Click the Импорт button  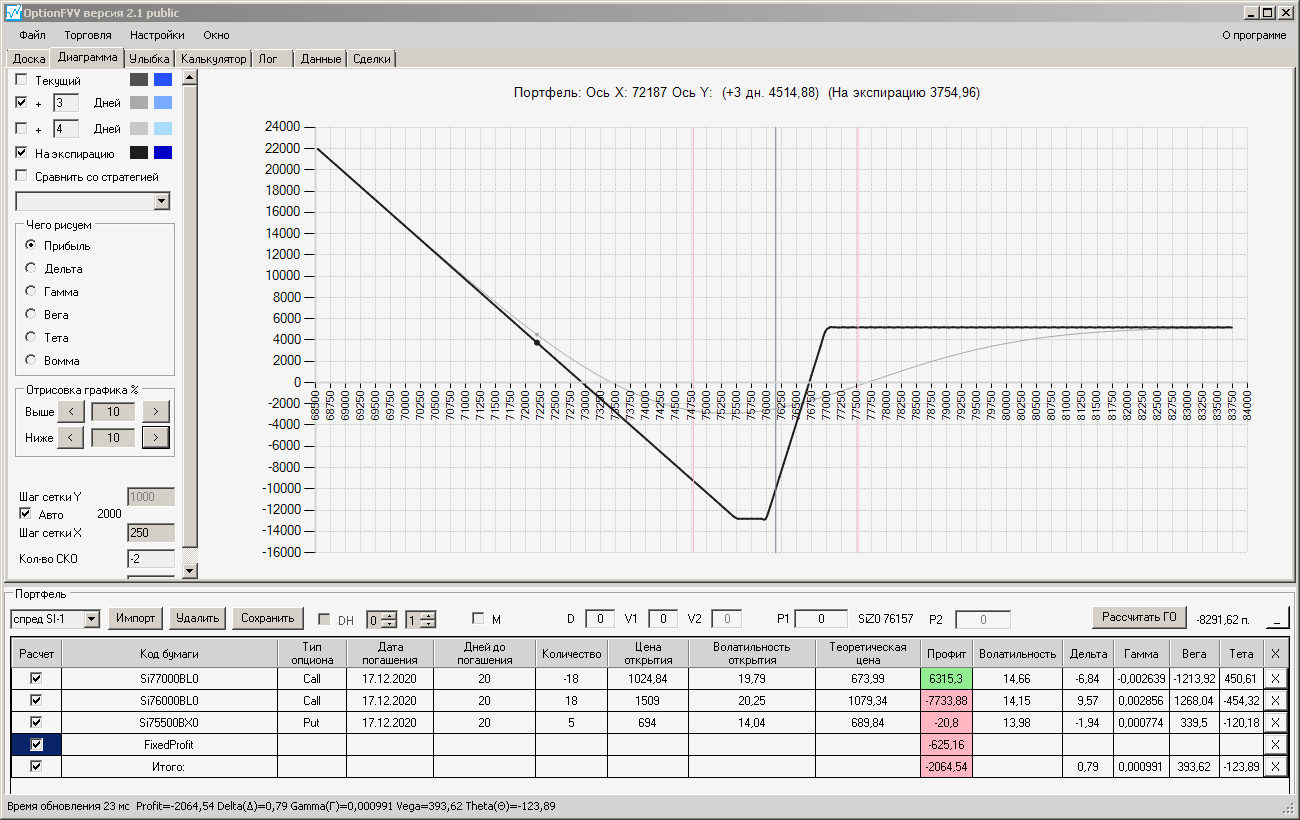coord(136,618)
